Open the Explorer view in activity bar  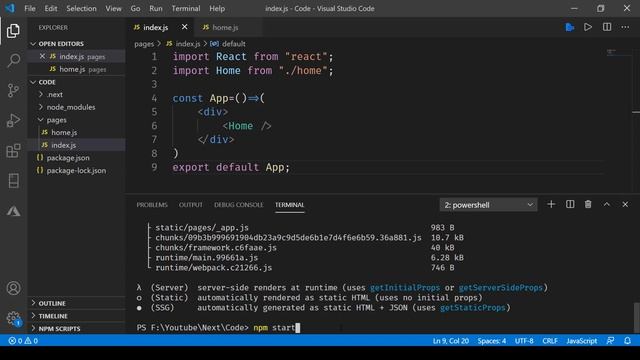(13, 31)
